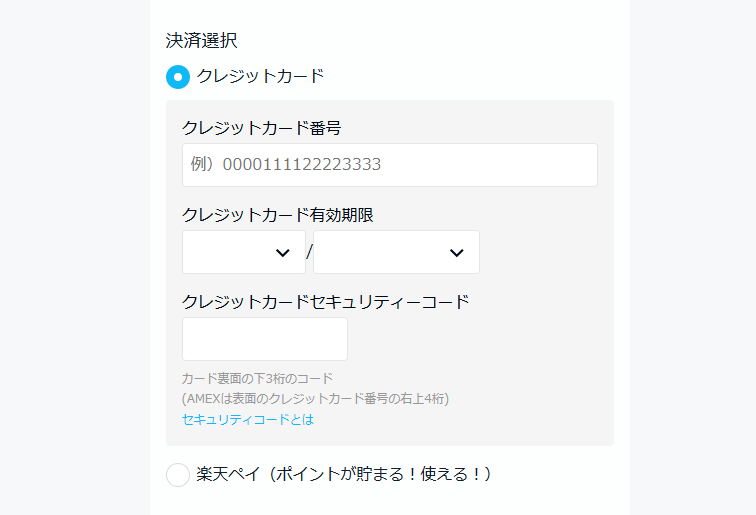Select the クレジットカード radio button
Screen dimensions: 756x515
pyautogui.click(x=178, y=76)
